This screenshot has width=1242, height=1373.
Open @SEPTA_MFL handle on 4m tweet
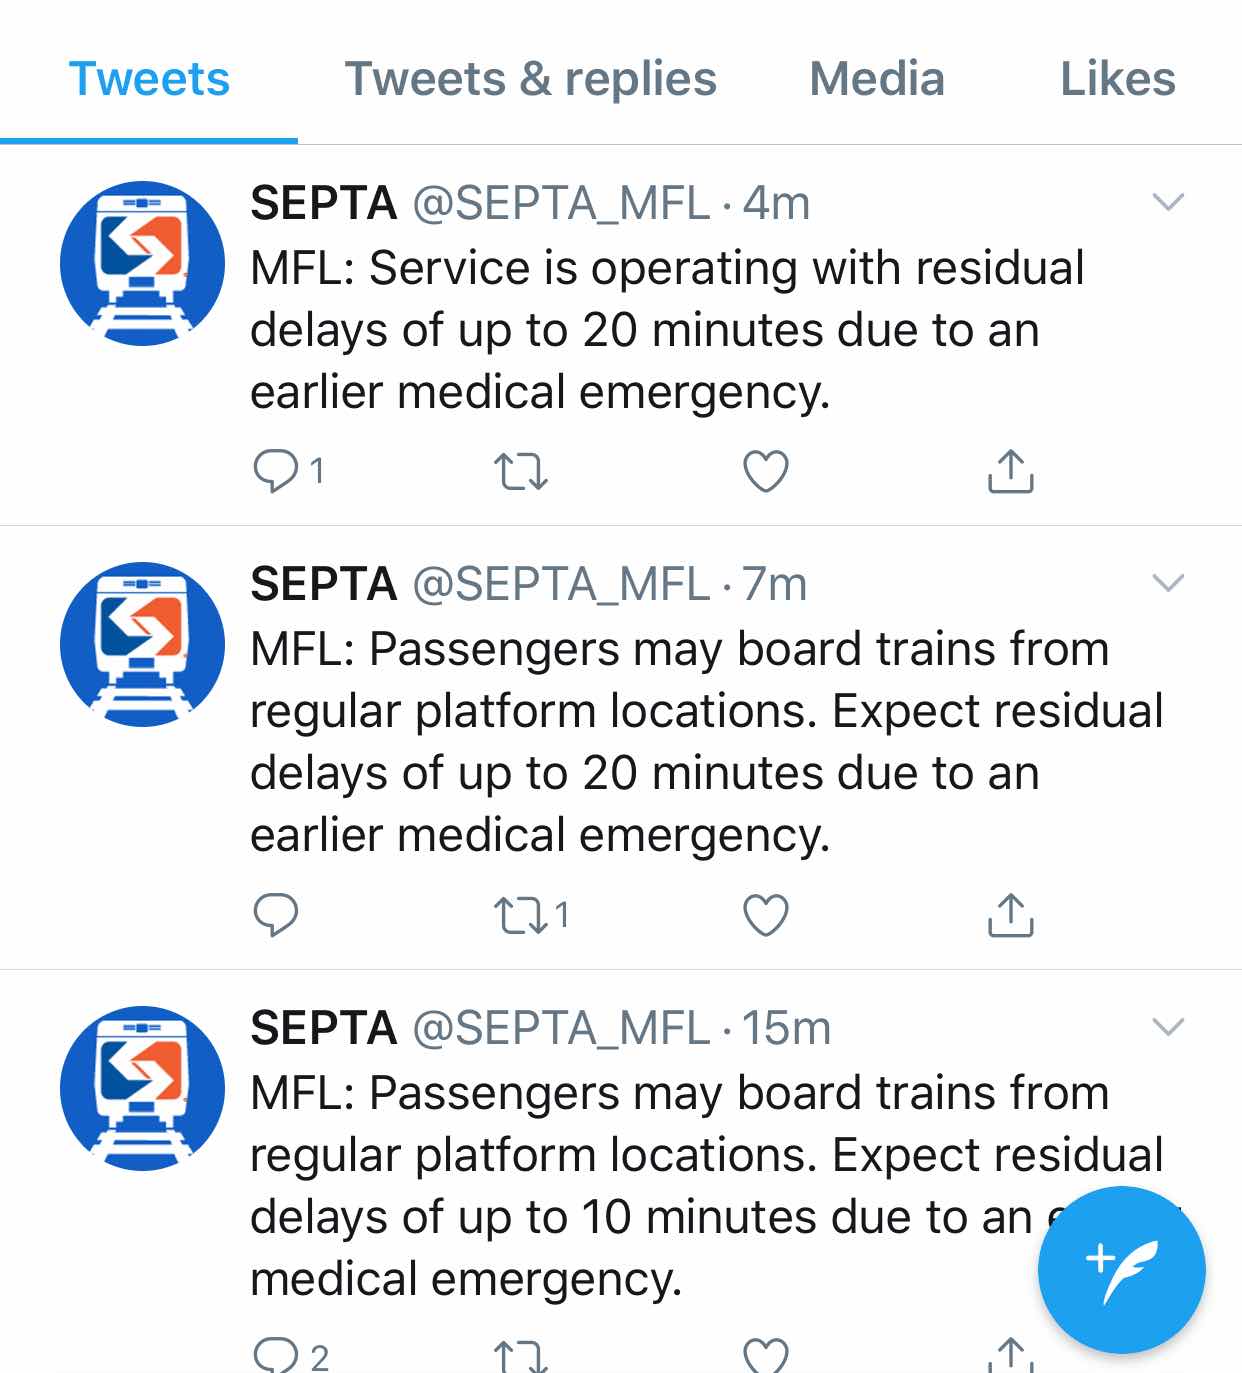click(x=561, y=203)
